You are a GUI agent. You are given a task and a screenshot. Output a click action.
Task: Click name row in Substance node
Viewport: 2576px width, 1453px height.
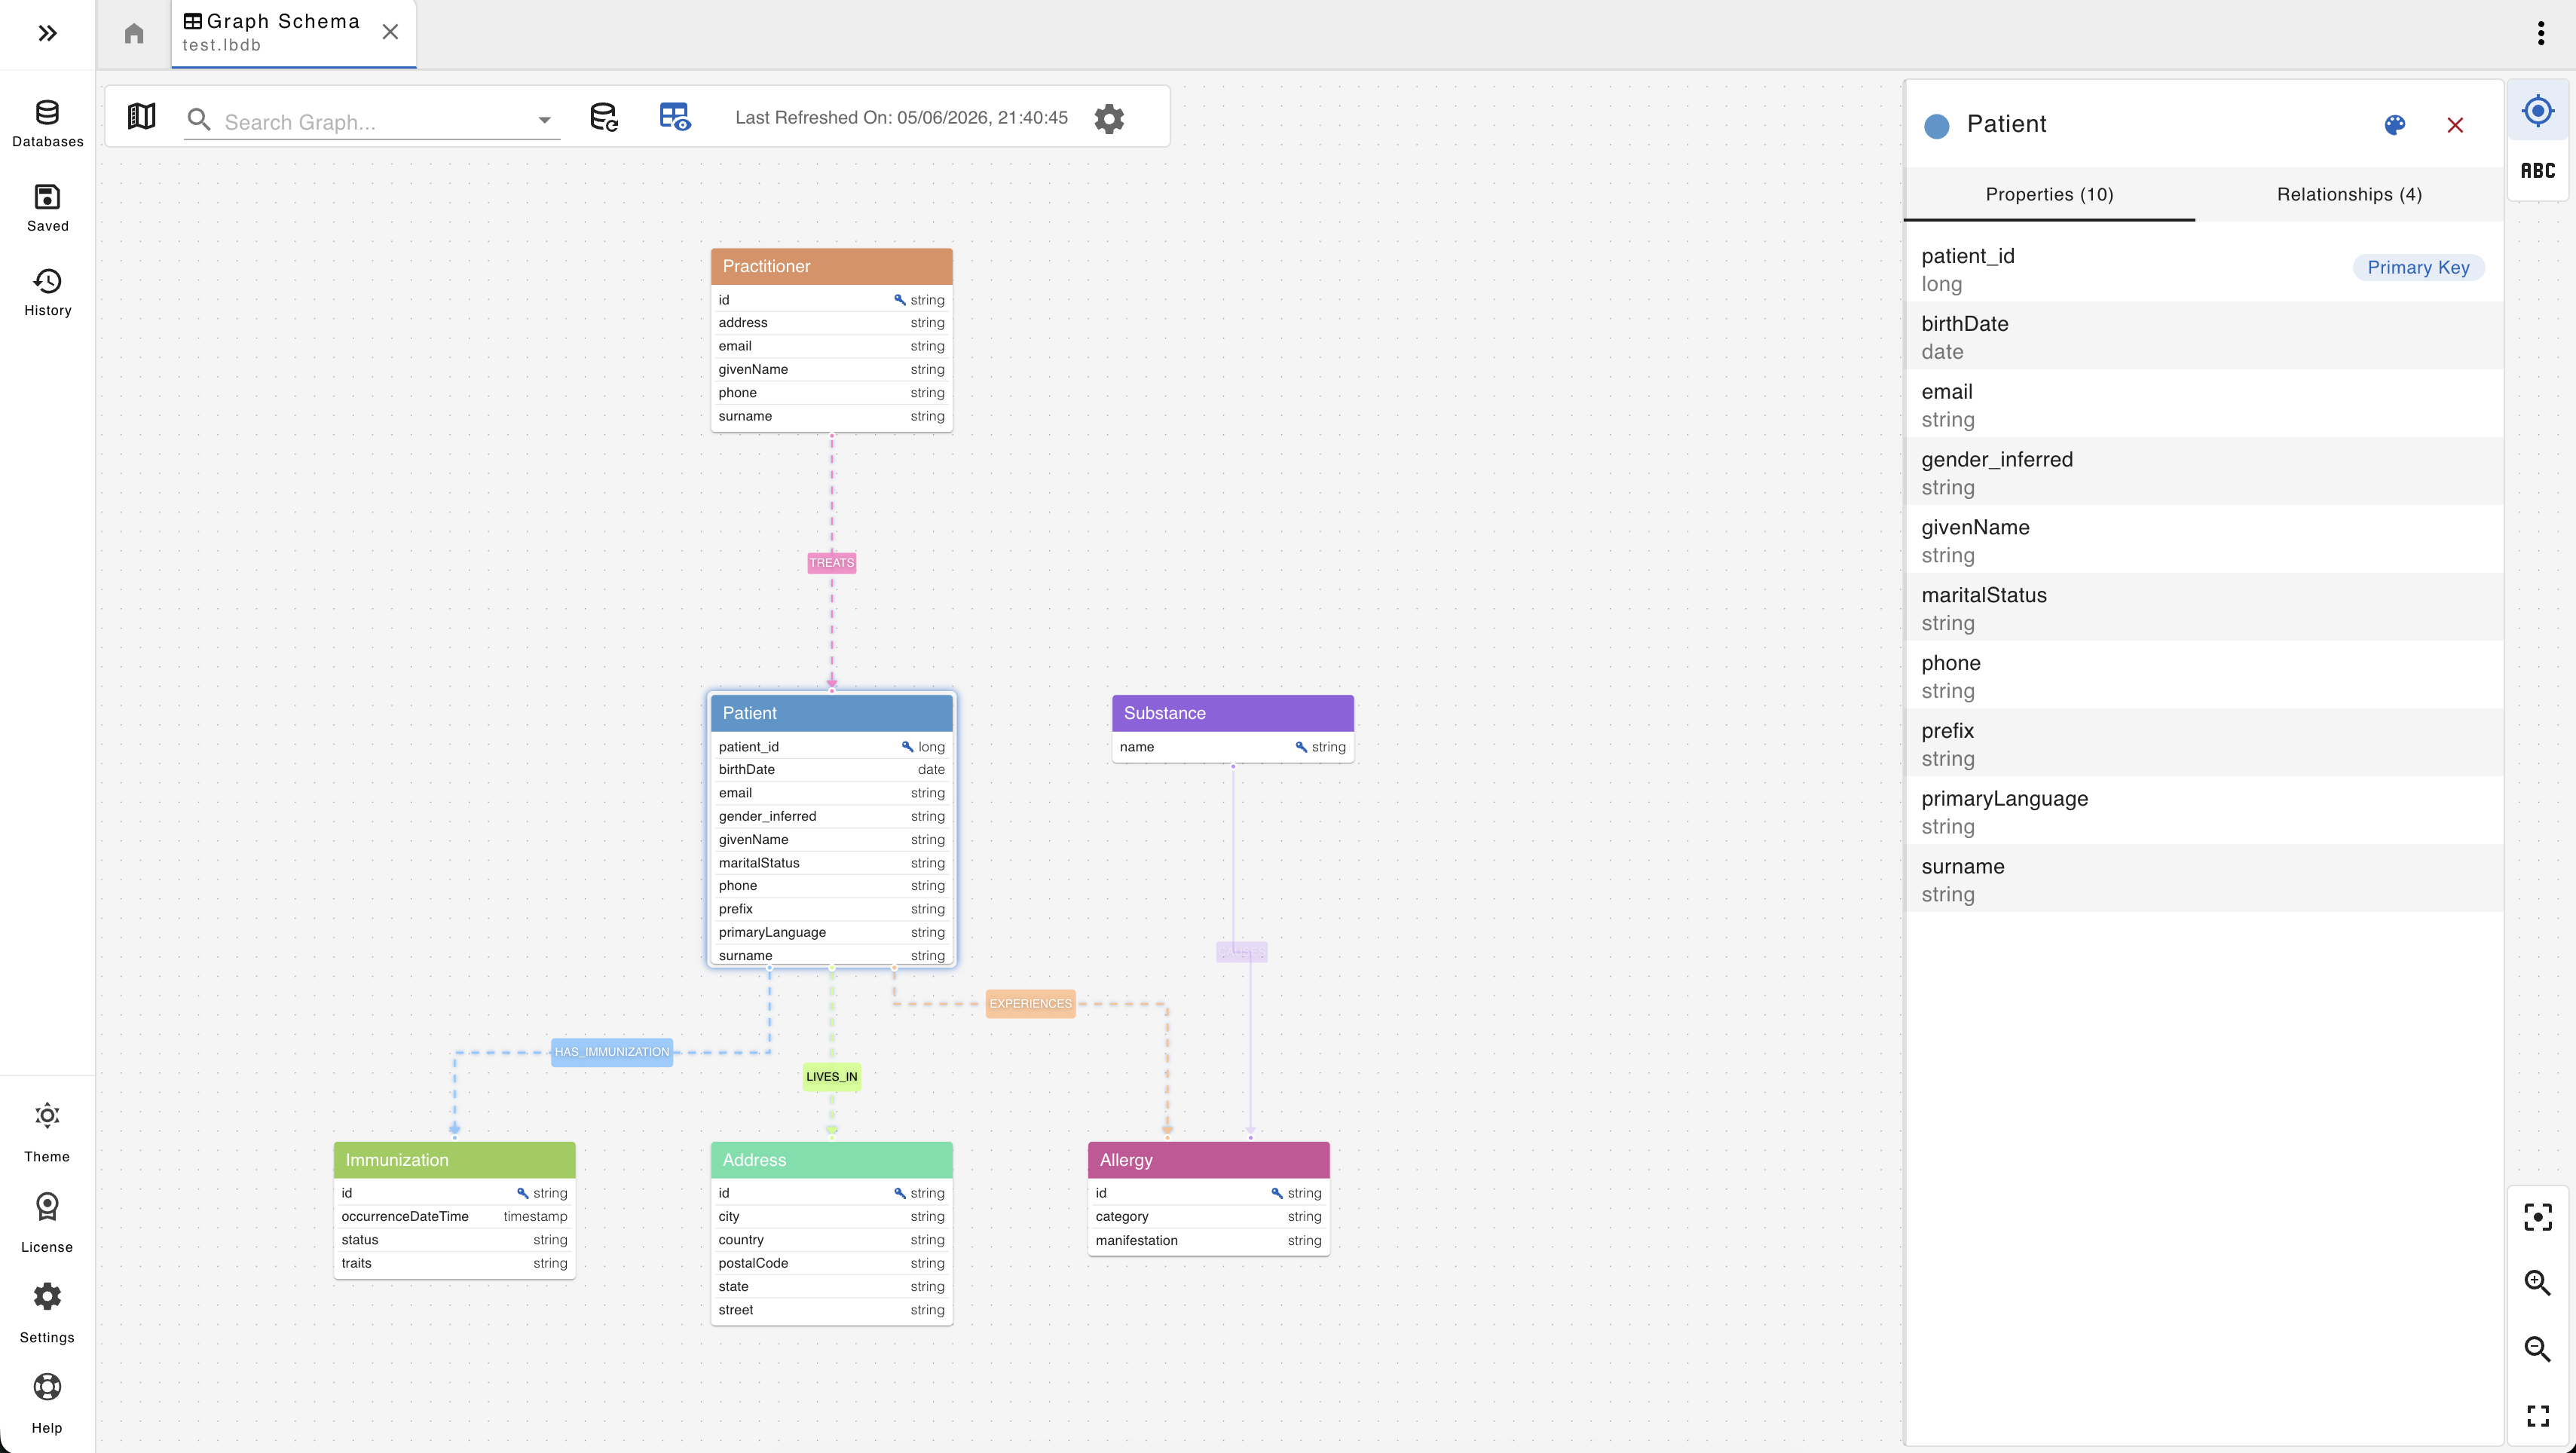1232,747
